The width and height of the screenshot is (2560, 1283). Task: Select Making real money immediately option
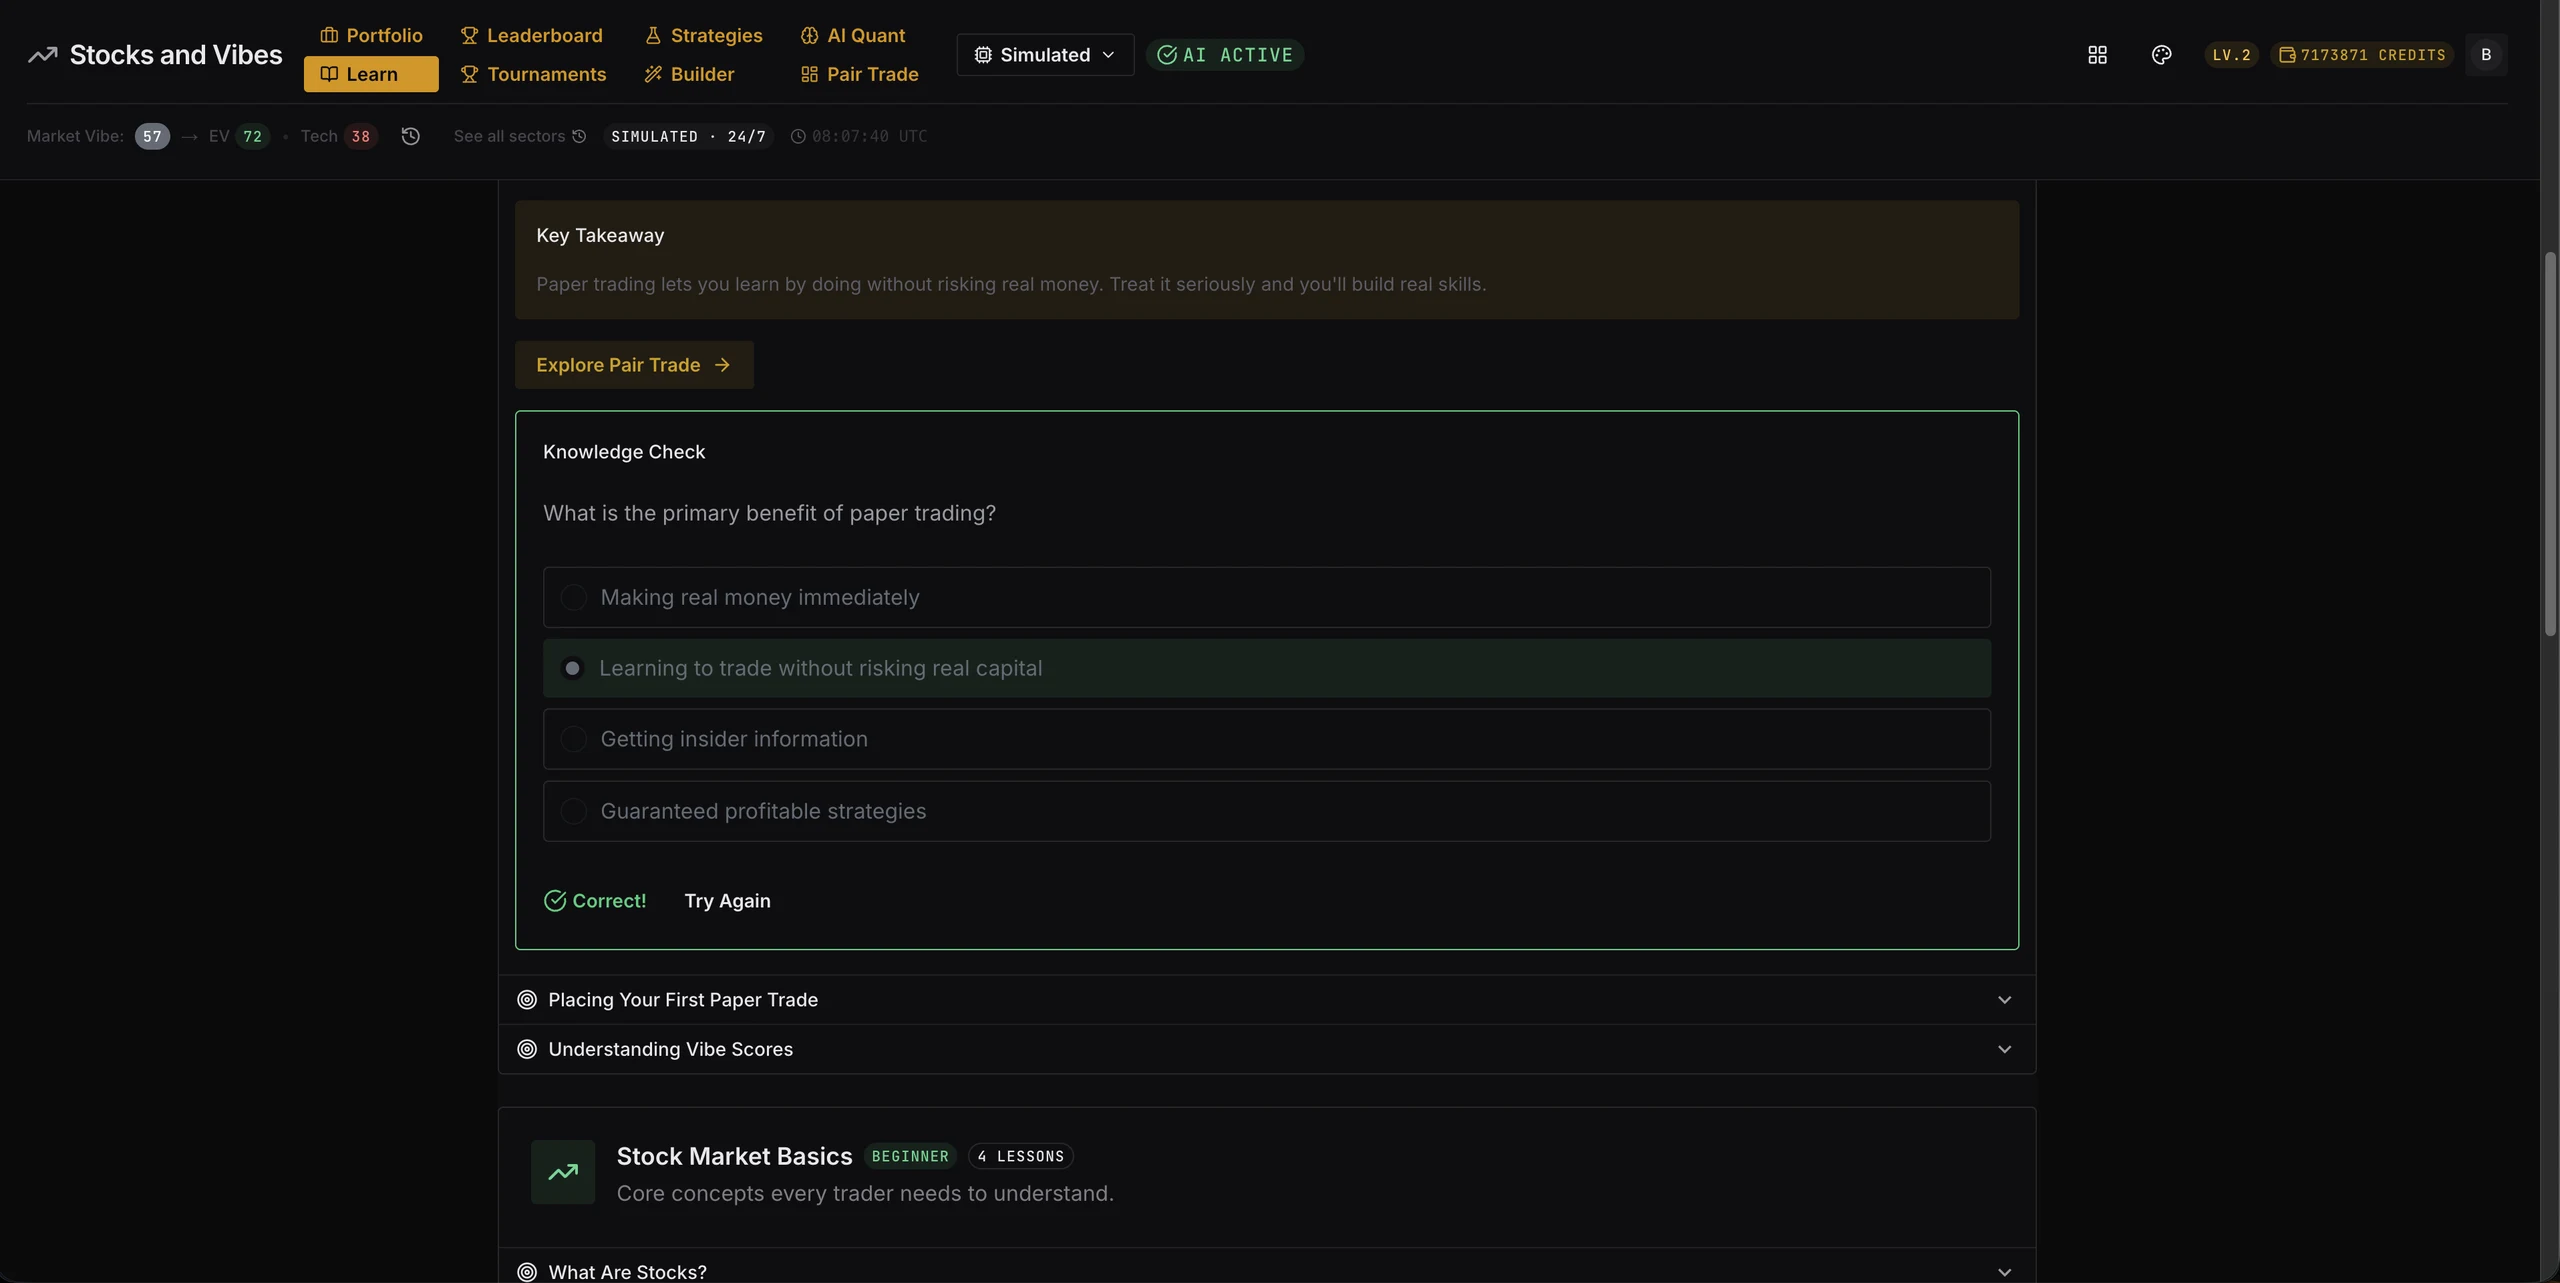(x=1266, y=597)
